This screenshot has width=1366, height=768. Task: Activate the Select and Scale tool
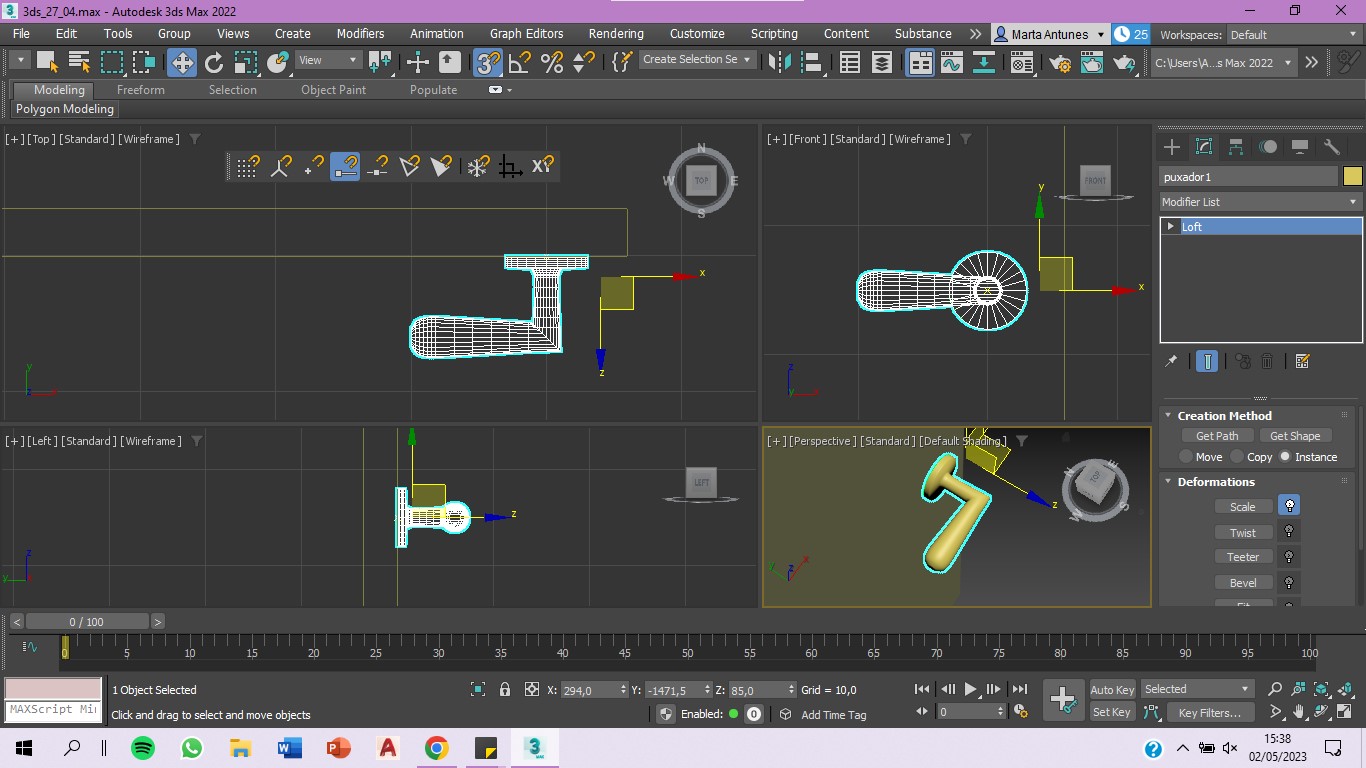click(246, 62)
